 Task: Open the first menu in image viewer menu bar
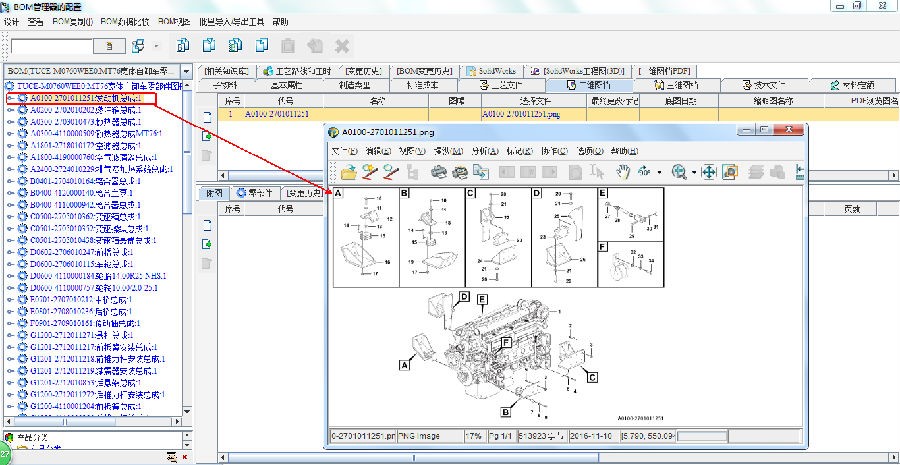click(x=344, y=150)
